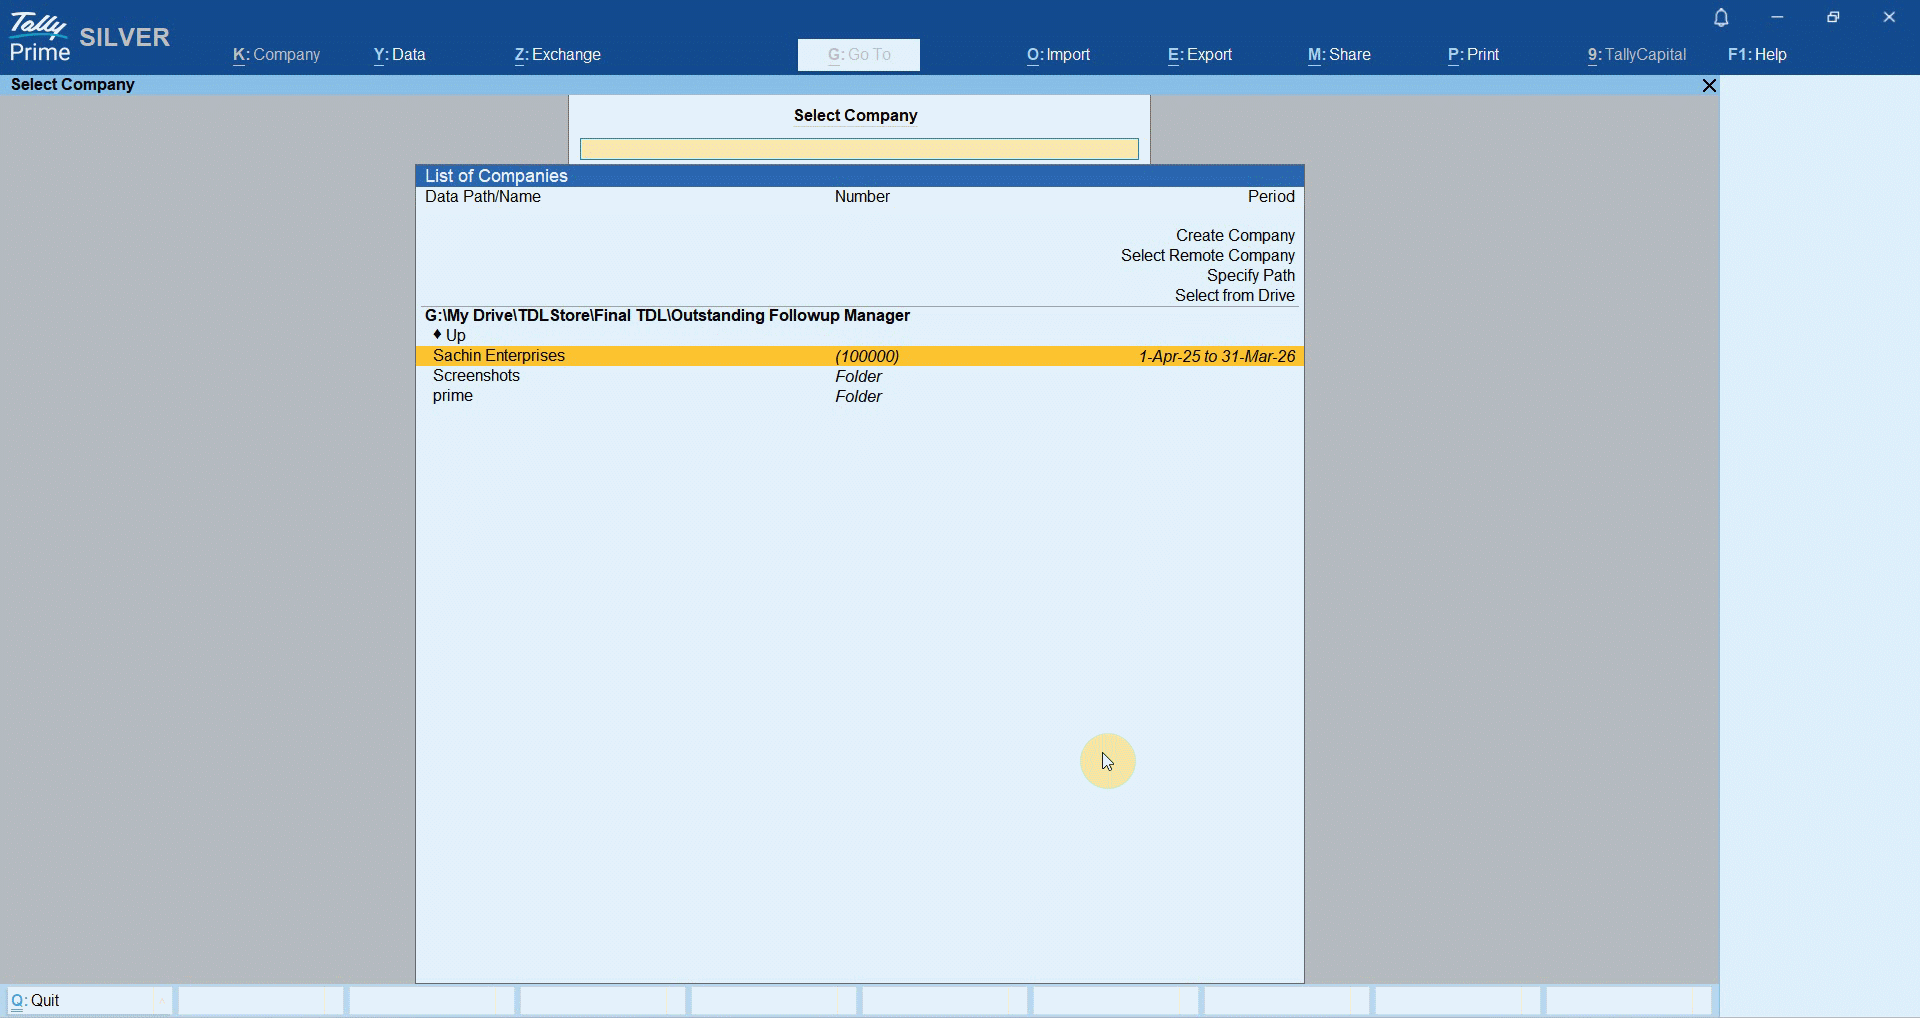Type in the Select Company search field
Screen dimensions: 1920x1018
[859, 149]
